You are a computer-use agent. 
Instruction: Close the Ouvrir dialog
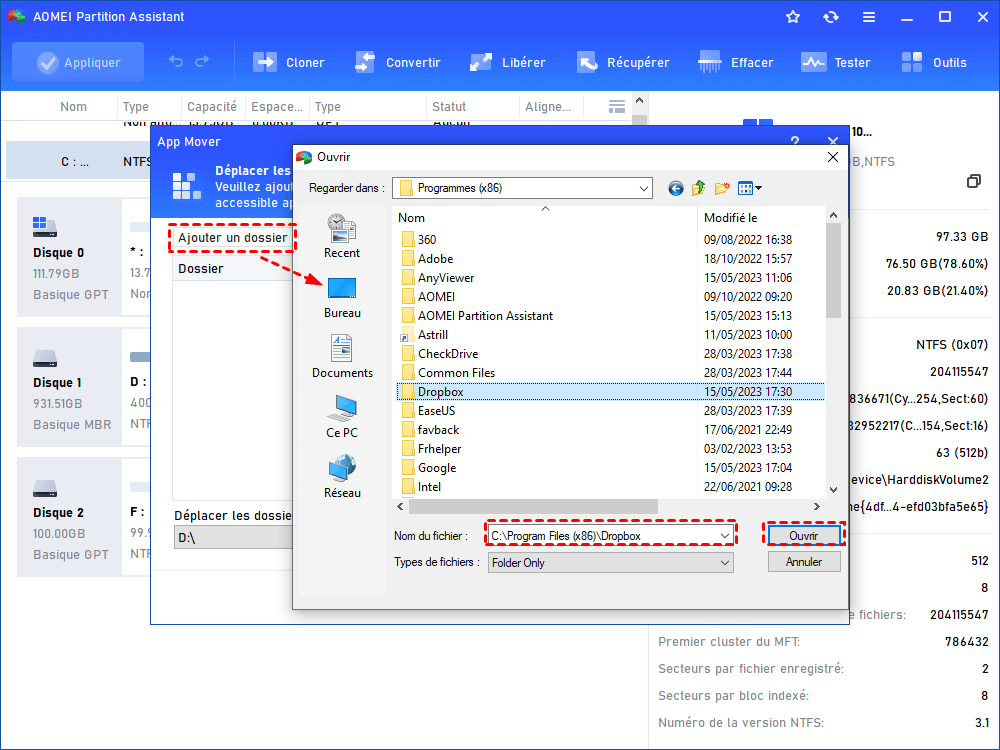[x=832, y=157]
